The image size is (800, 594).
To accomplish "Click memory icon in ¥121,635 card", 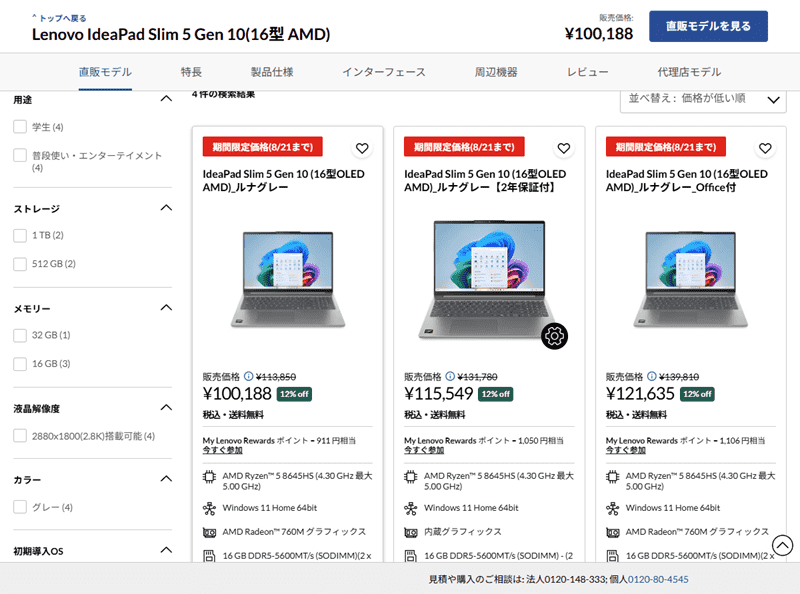I will 612,556.
